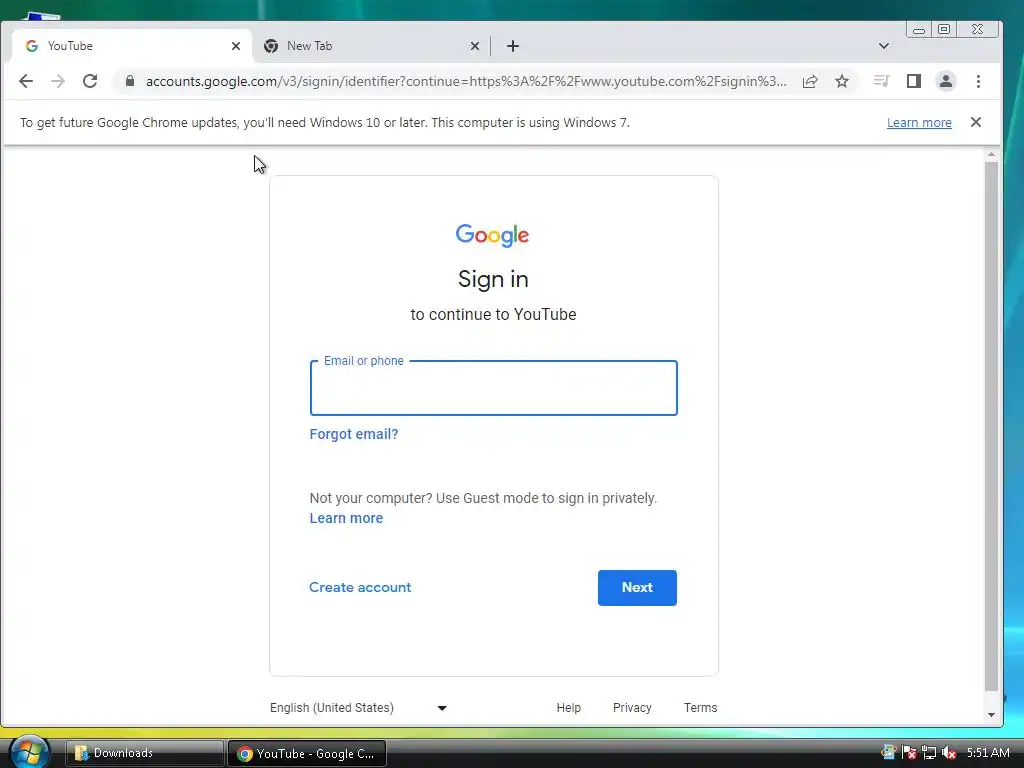The width and height of the screenshot is (1024, 768).
Task: Open the Action Center flag tray icon
Action: [908, 753]
